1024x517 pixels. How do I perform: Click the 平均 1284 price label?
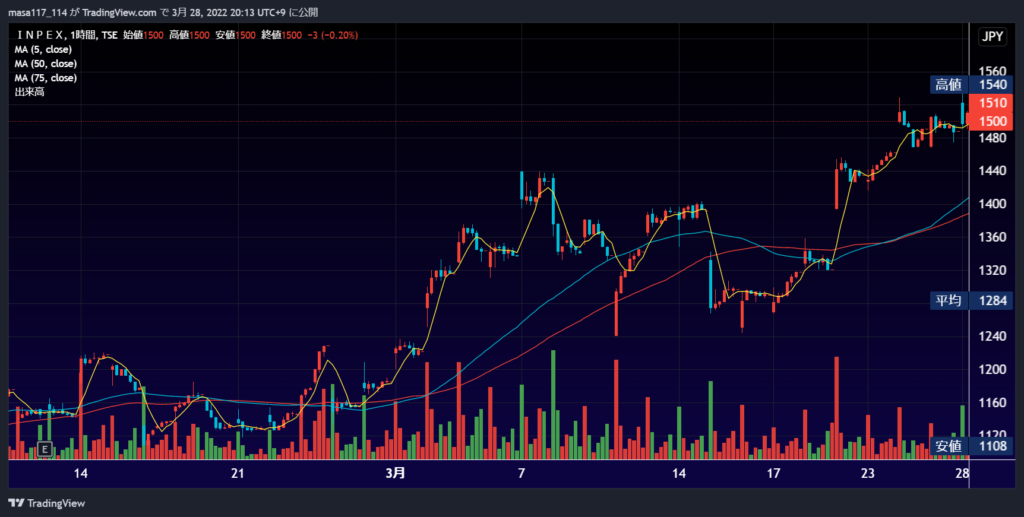click(x=971, y=300)
